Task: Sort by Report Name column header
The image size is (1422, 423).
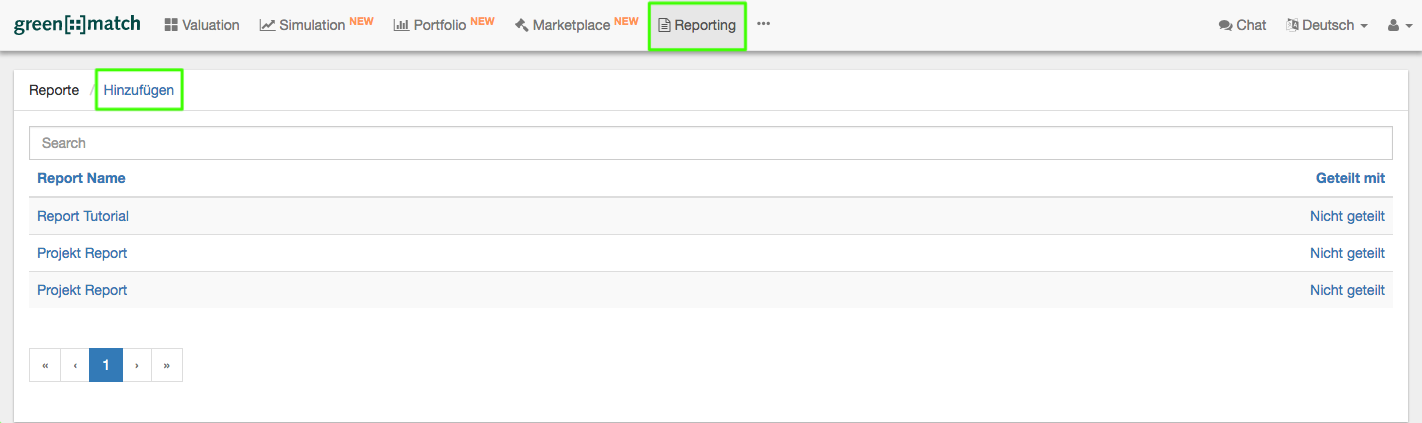Action: click(81, 178)
